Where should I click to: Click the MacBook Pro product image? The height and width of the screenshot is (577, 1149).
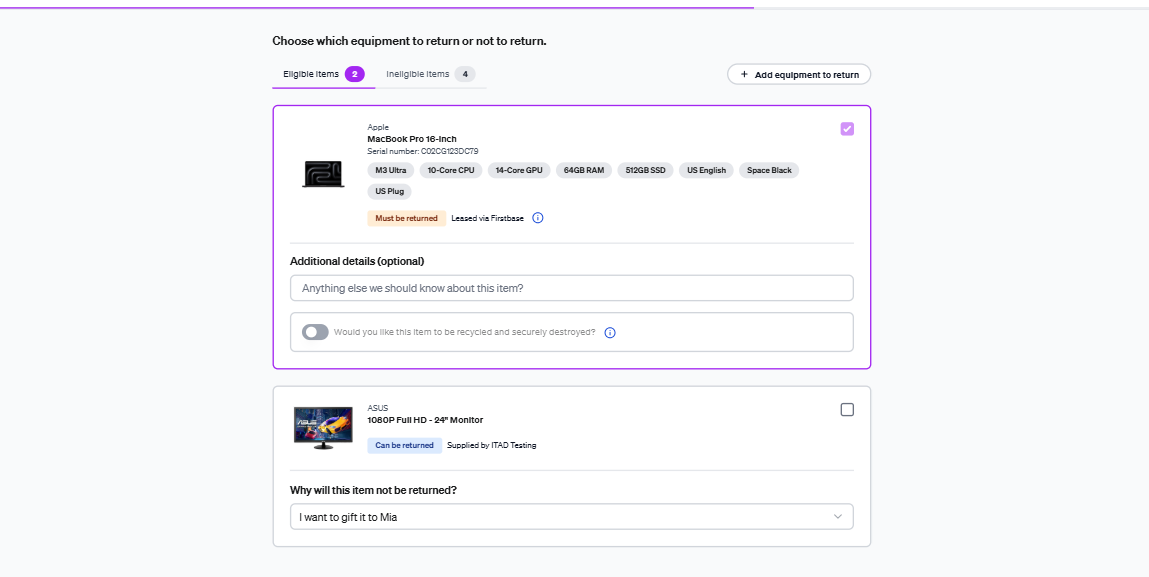tap(323, 174)
